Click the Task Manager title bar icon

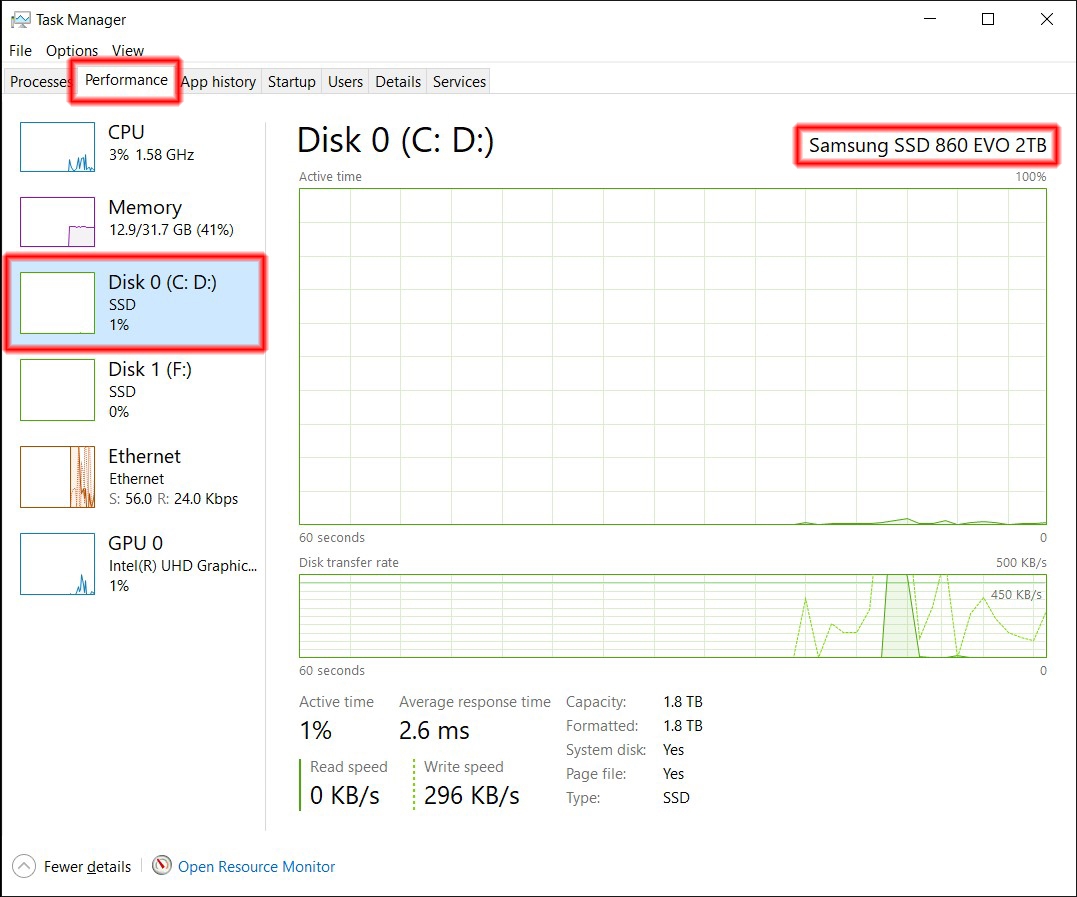point(20,19)
